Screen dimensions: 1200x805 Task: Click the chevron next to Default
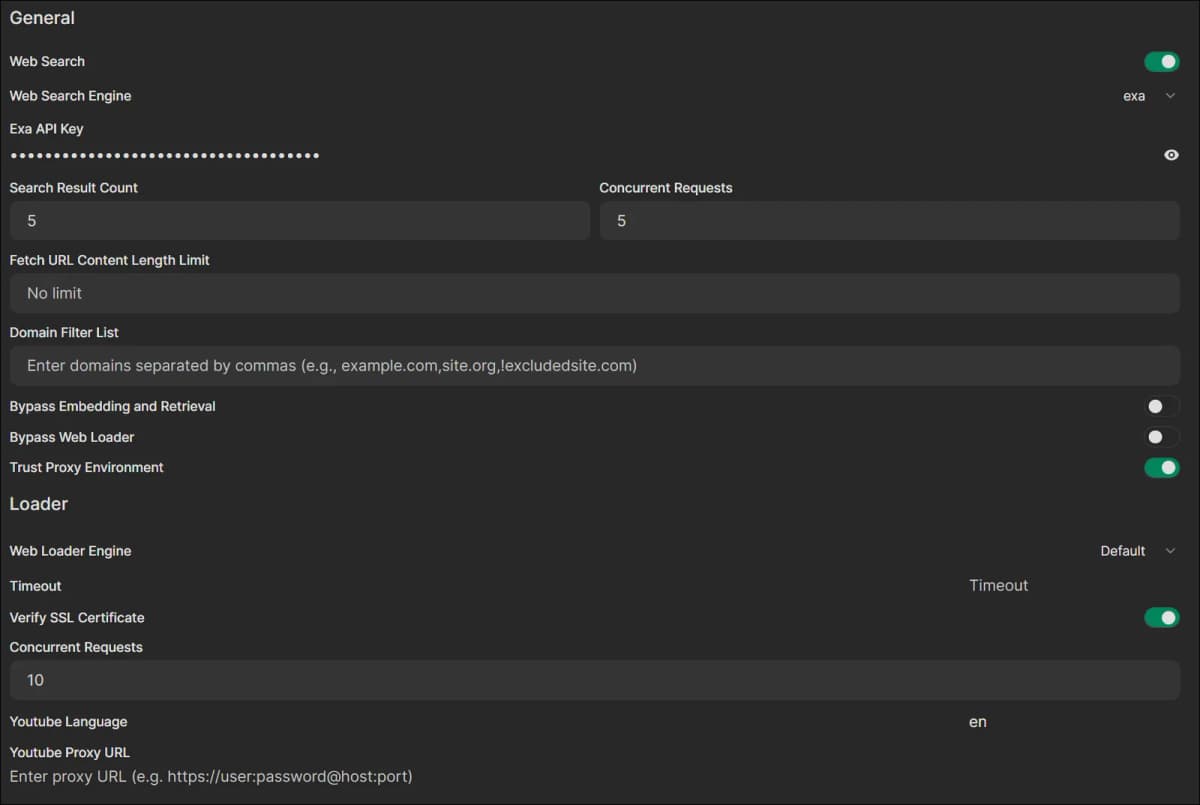click(x=1170, y=551)
